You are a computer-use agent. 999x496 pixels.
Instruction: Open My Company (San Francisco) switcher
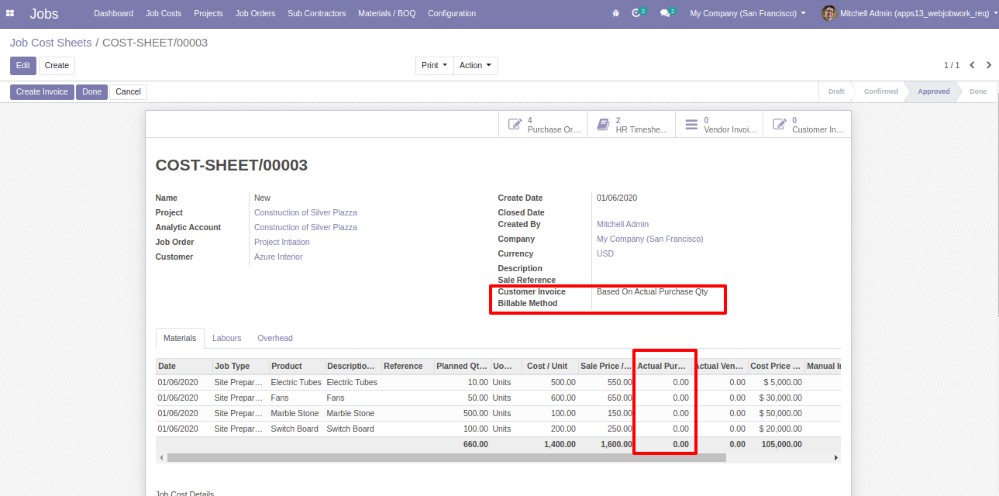[x=748, y=14]
